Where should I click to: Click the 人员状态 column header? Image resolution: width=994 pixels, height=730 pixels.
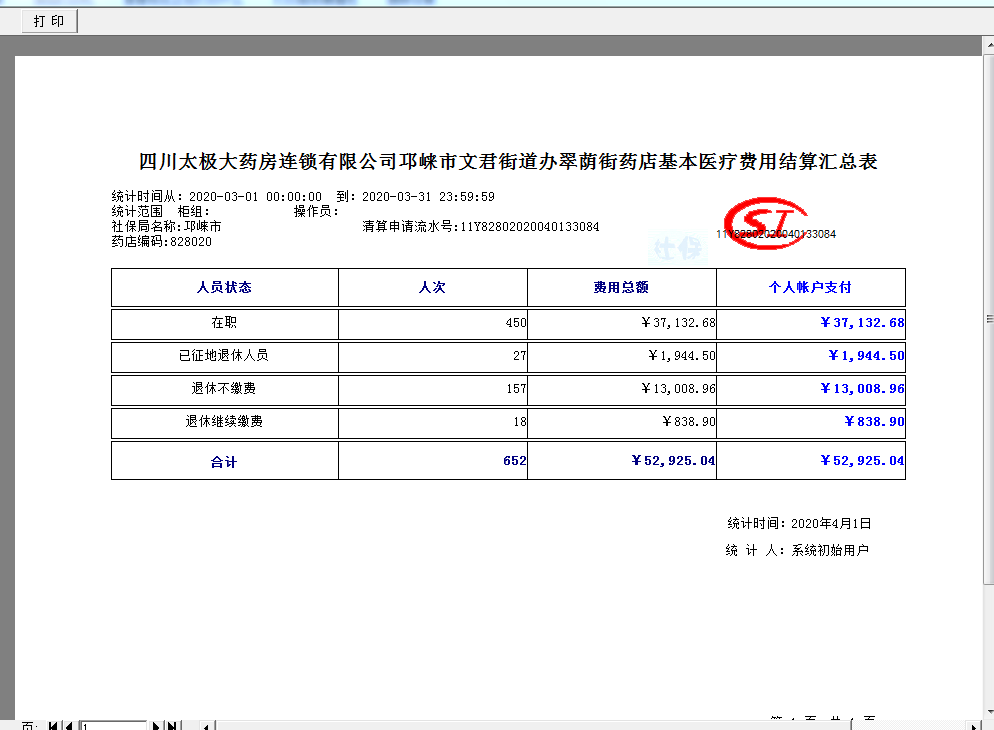(224, 287)
